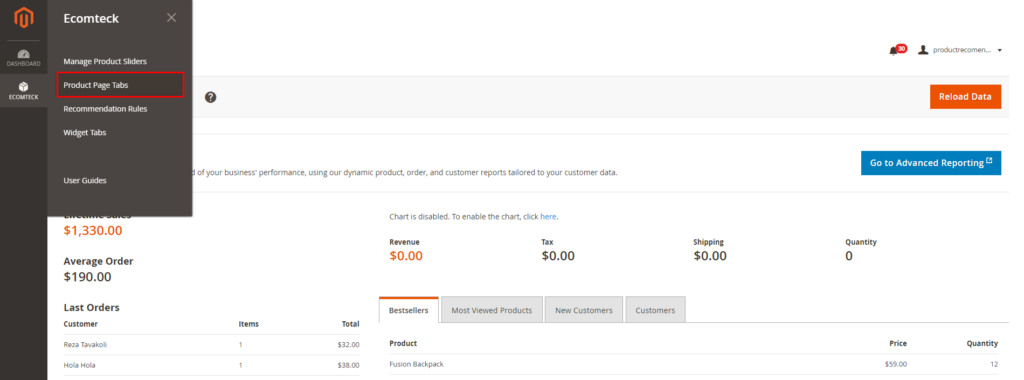Click the $1,330.00 lifetime sales value

[x=93, y=230]
